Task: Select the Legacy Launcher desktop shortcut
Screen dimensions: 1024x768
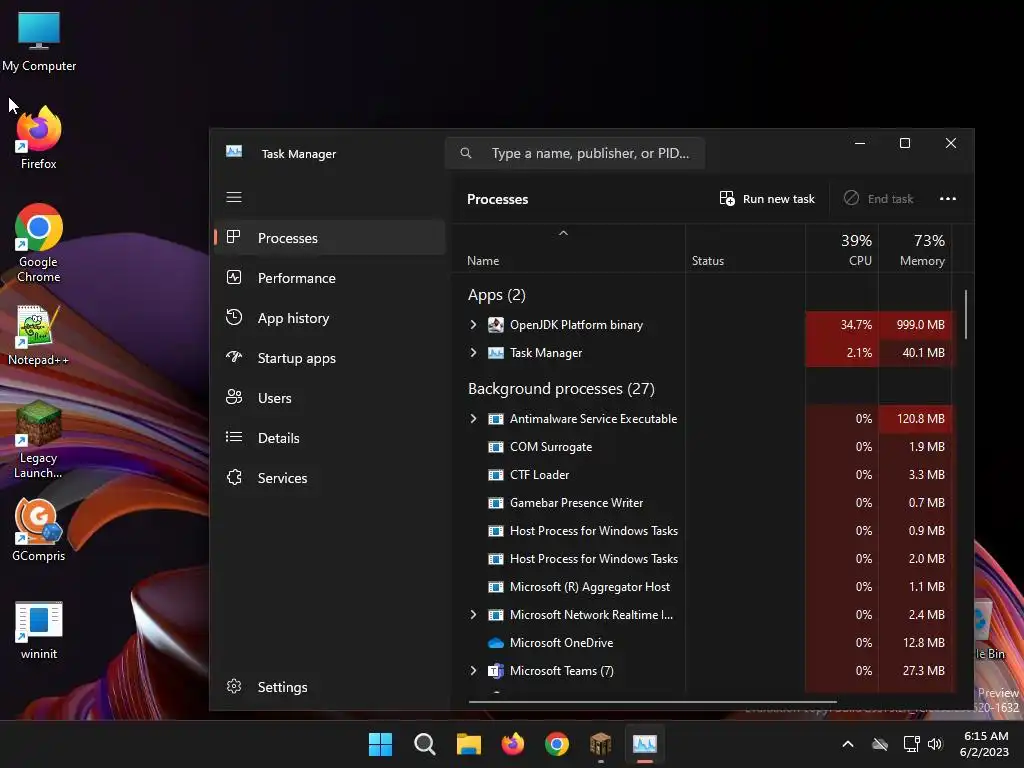Action: pos(39,440)
